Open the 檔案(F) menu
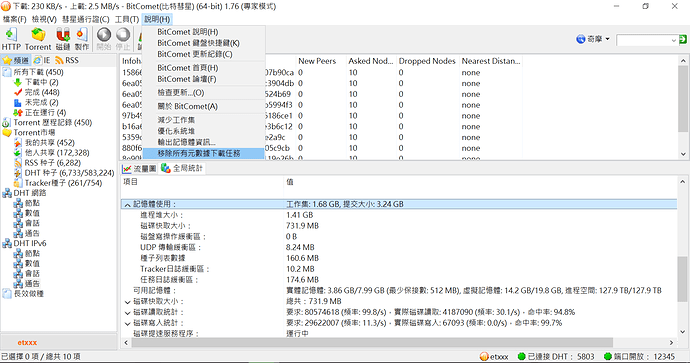 (15, 19)
